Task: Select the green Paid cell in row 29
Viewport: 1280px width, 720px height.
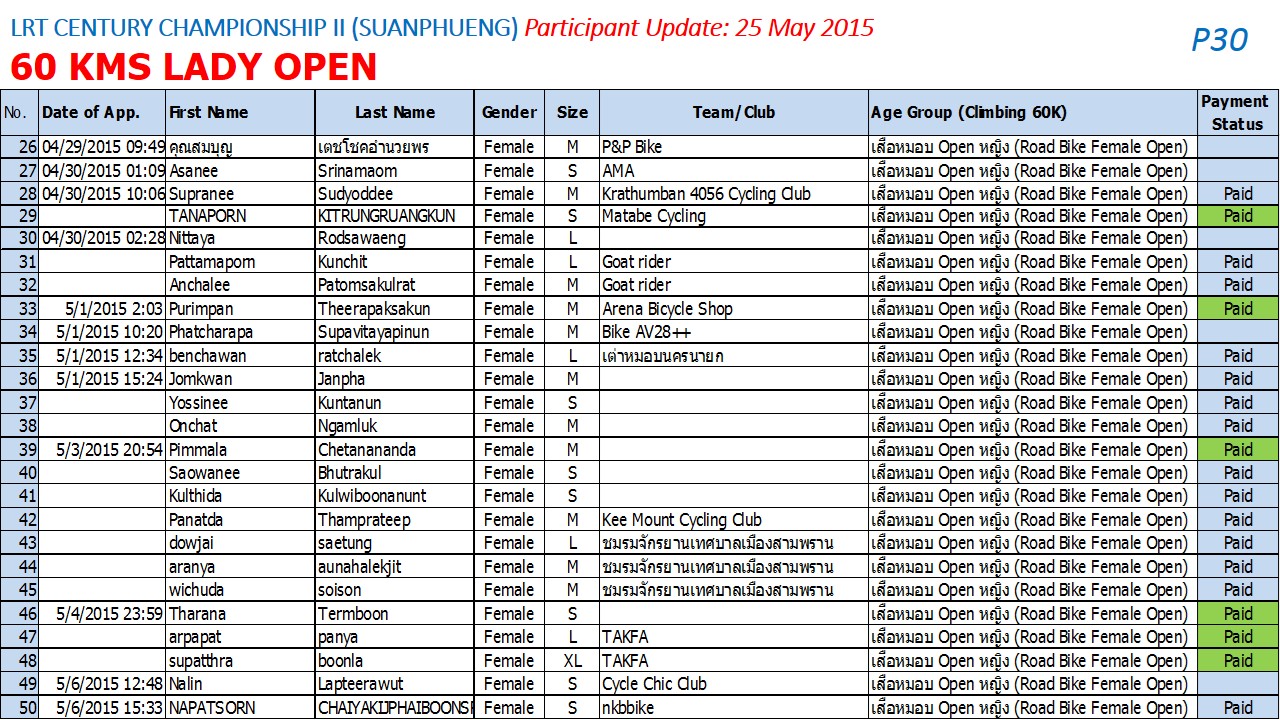Action: (x=1238, y=216)
